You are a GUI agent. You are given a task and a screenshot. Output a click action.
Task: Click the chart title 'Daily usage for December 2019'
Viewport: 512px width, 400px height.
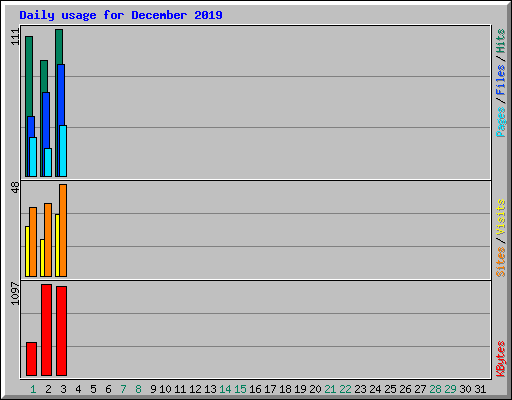click(121, 15)
